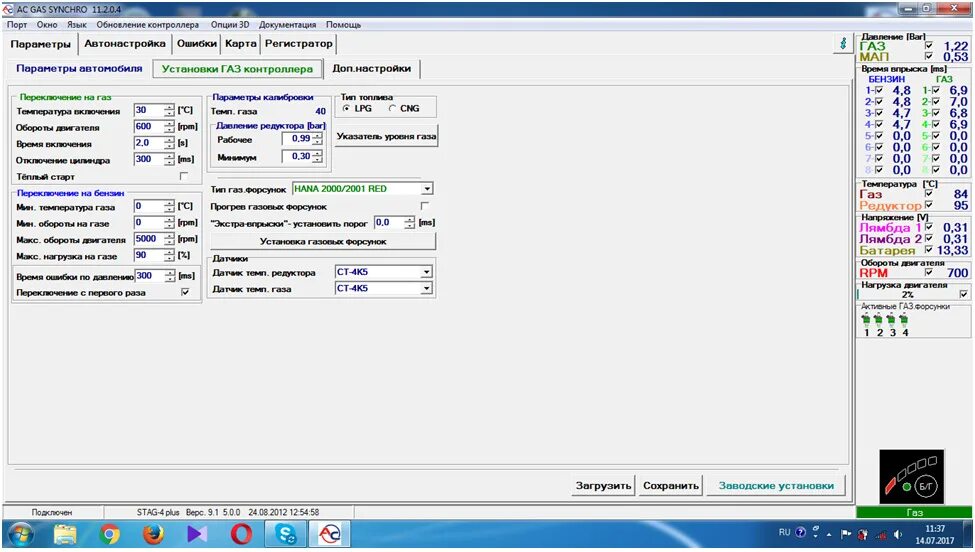Open the Регистратор tab
The width and height of the screenshot is (975, 552).
pyautogui.click(x=299, y=44)
